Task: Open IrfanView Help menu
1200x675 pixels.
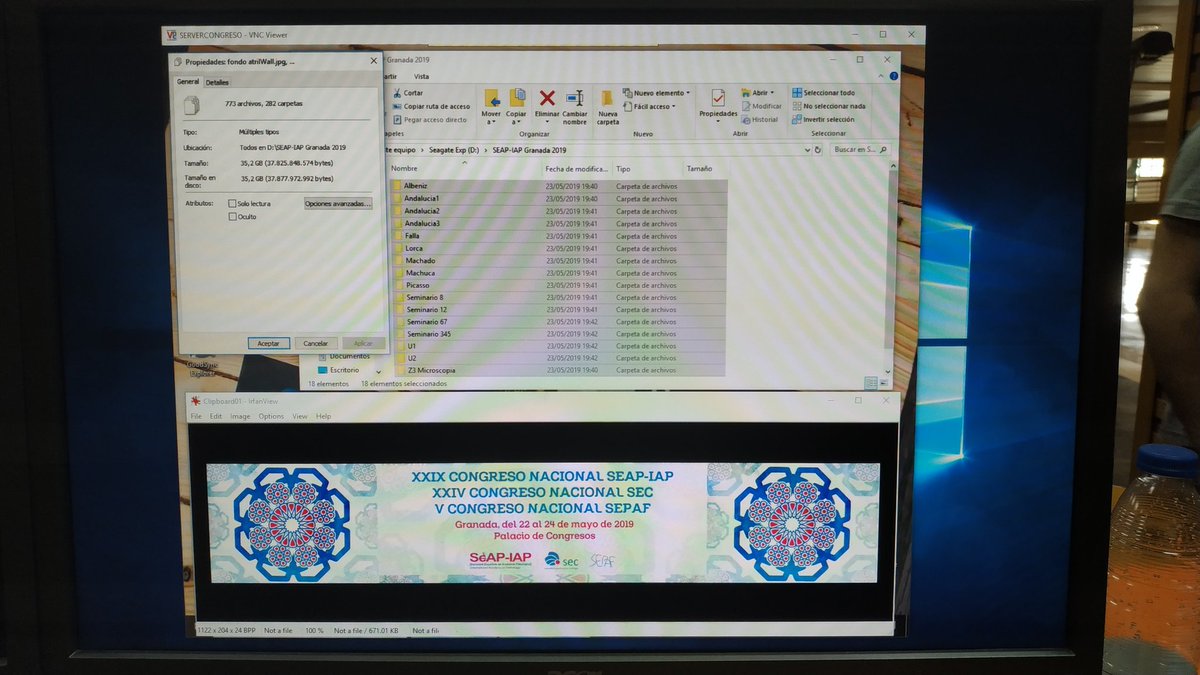Action: (323, 416)
